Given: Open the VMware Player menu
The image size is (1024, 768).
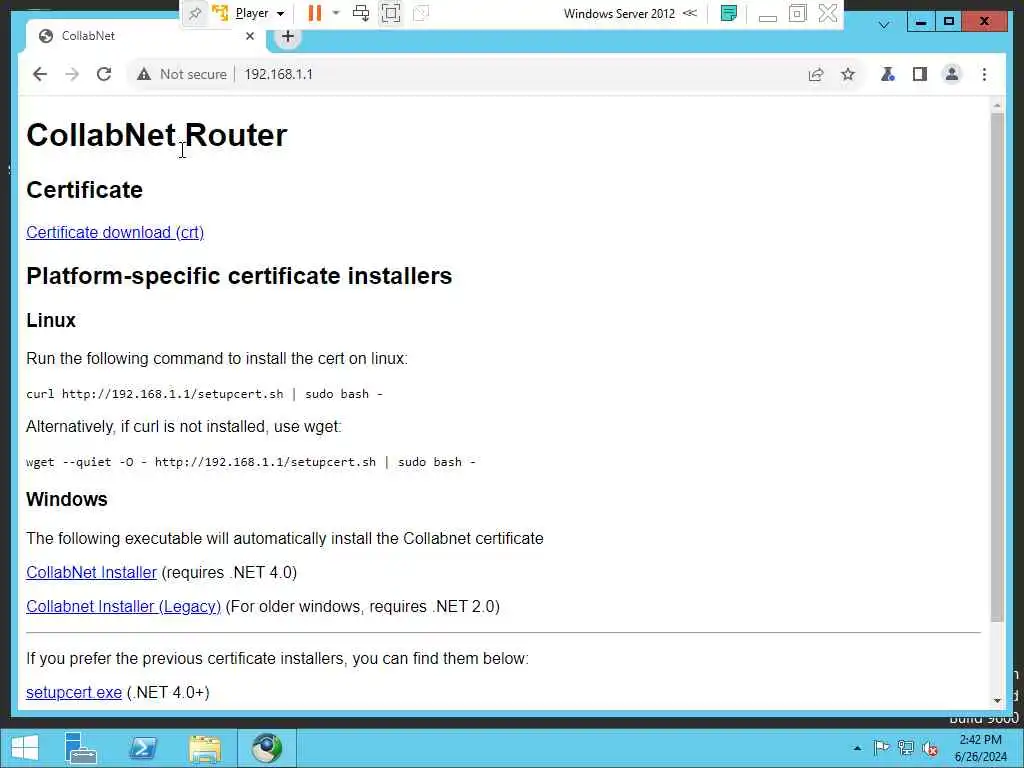Looking at the screenshot, I should (x=259, y=13).
